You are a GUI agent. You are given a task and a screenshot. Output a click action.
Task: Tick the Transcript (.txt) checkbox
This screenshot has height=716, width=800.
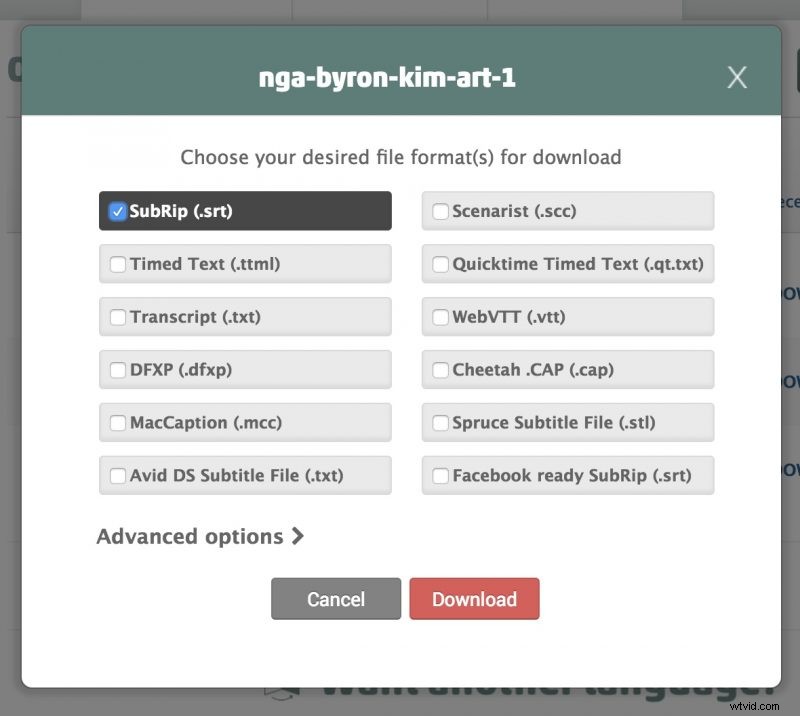[118, 317]
